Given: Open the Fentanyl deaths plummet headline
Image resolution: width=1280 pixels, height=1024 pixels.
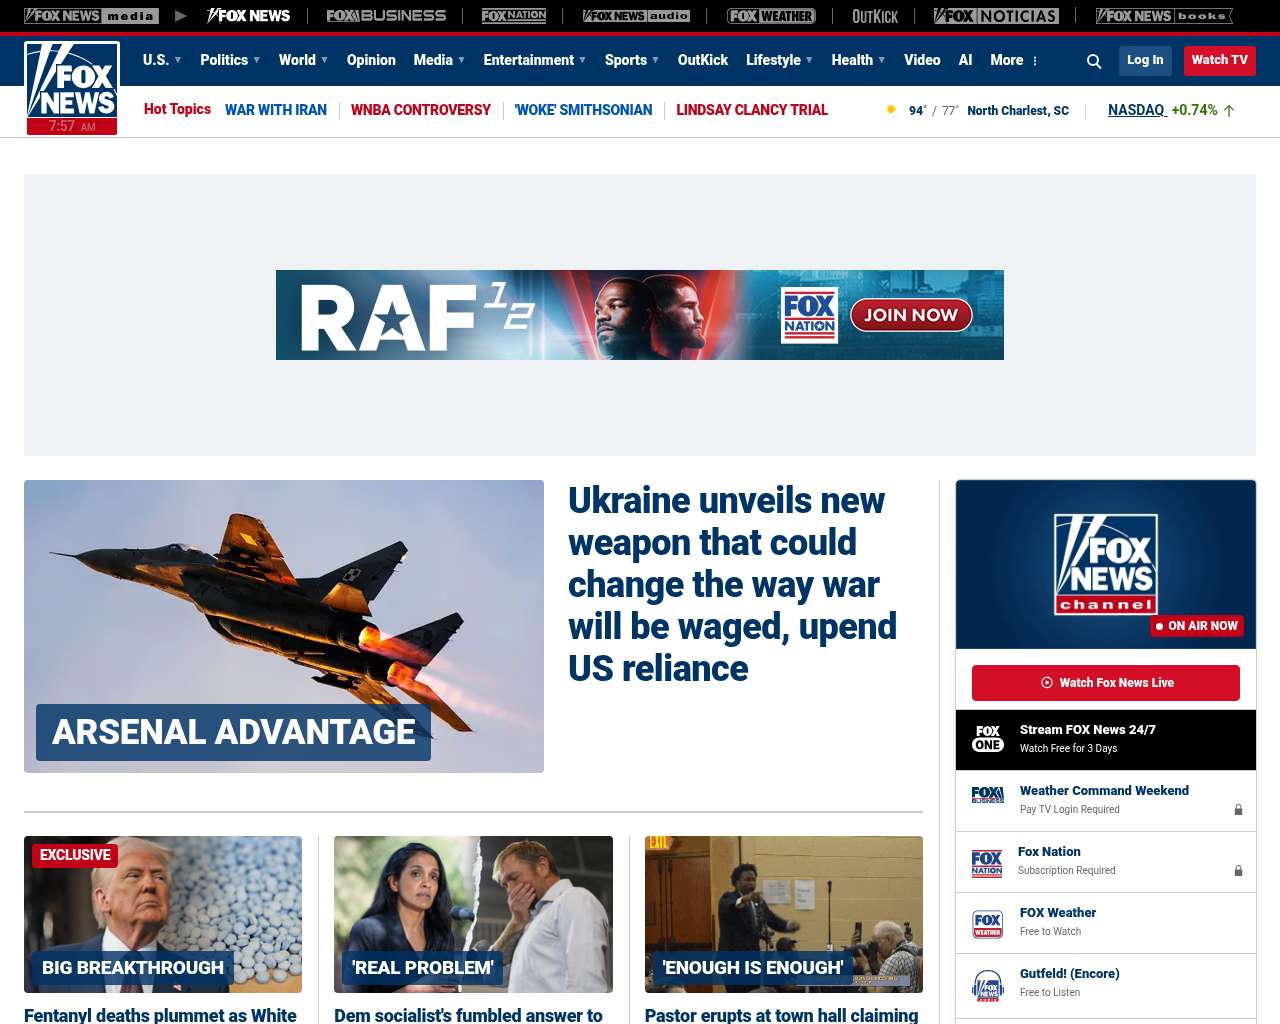Looking at the screenshot, I should tap(160, 1015).
